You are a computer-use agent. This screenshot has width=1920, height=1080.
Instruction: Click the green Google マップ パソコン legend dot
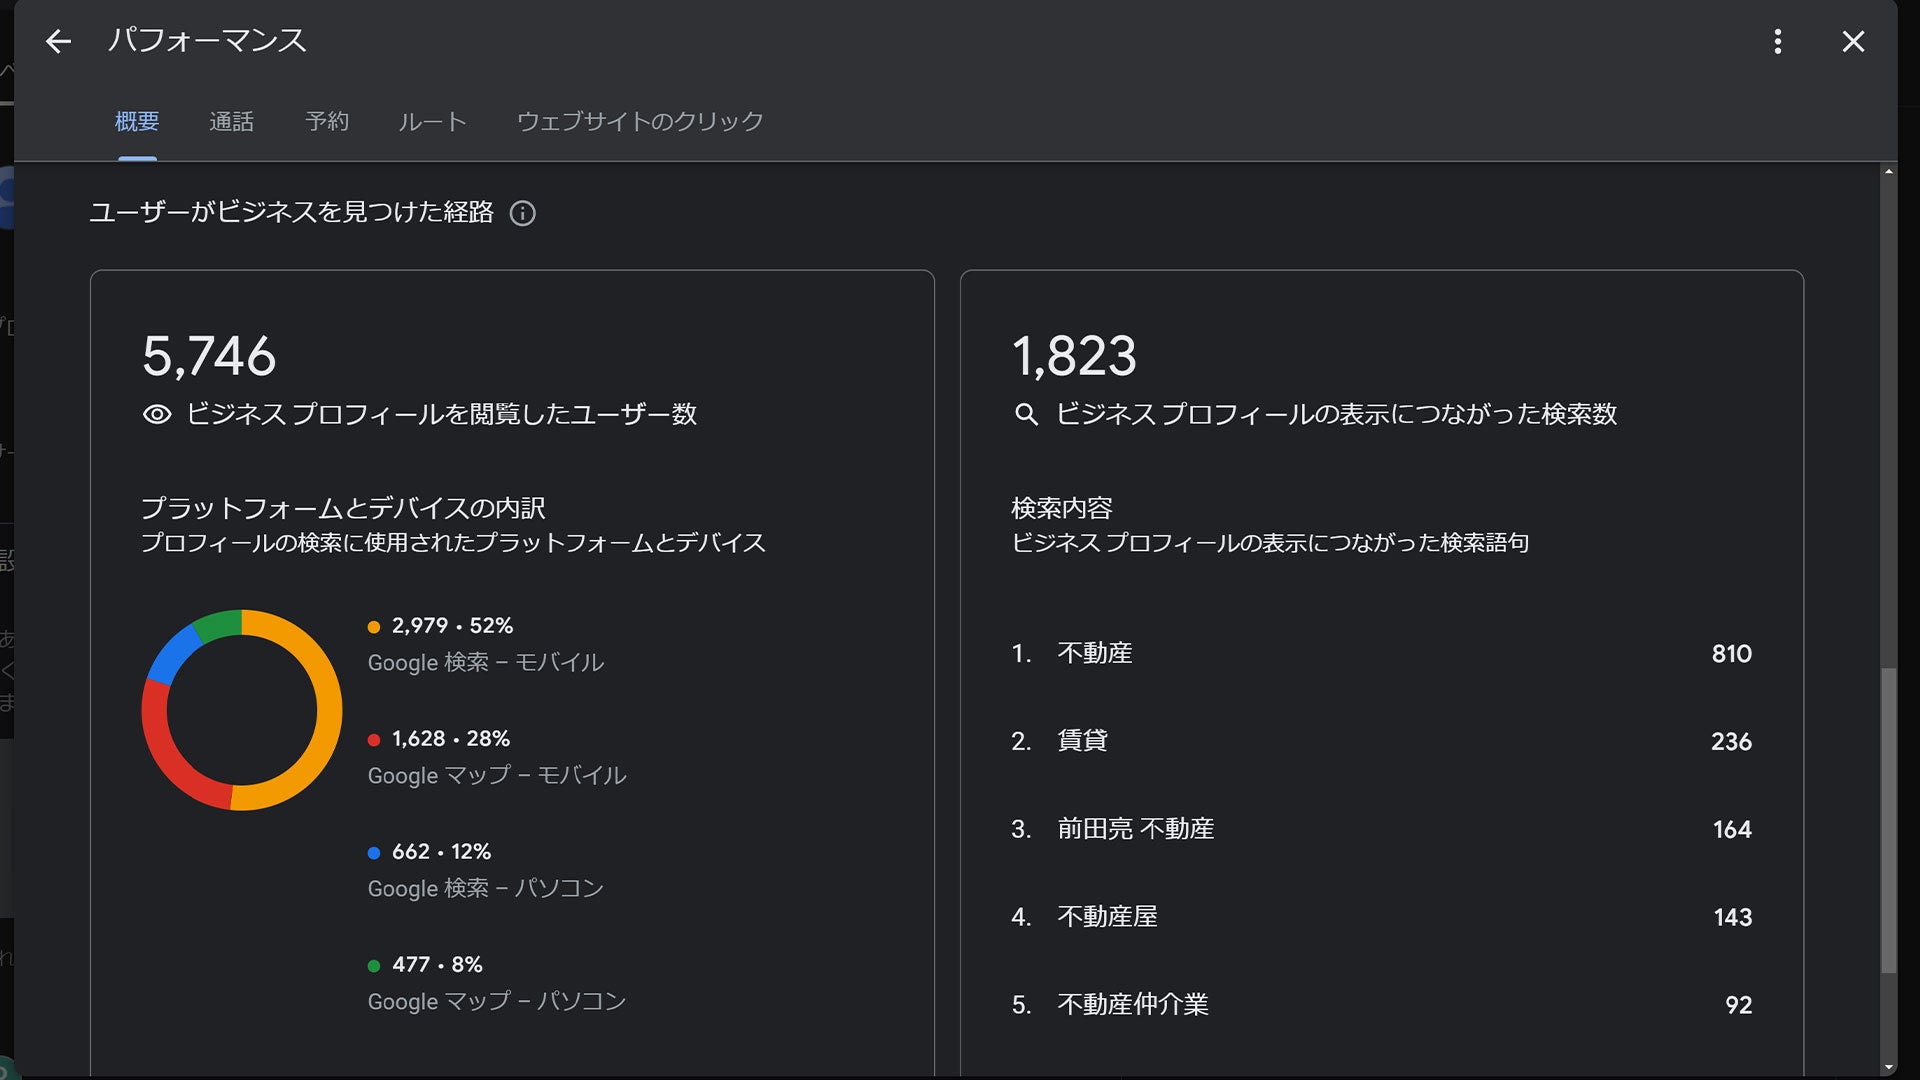(374, 966)
